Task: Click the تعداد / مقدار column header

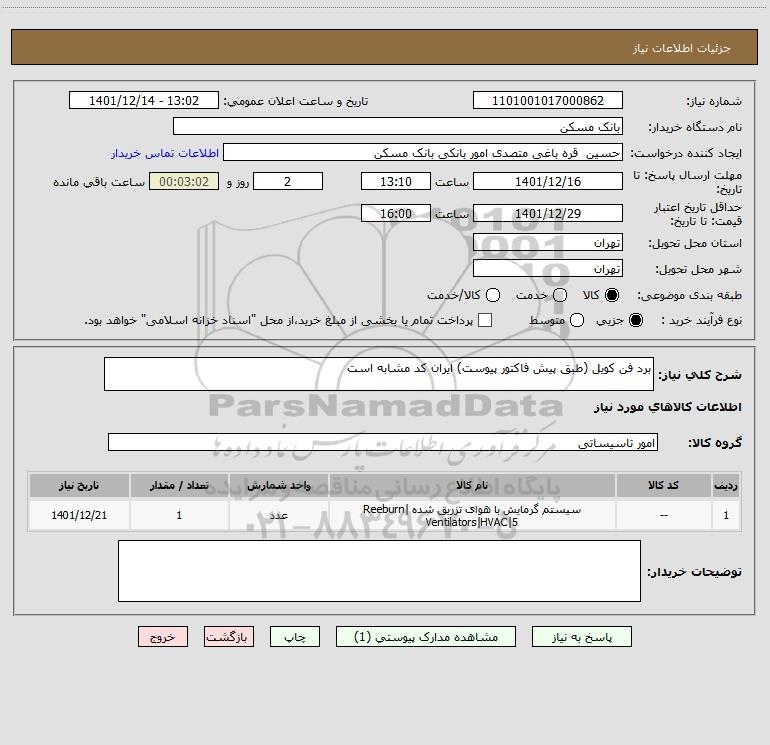Action: [x=179, y=486]
